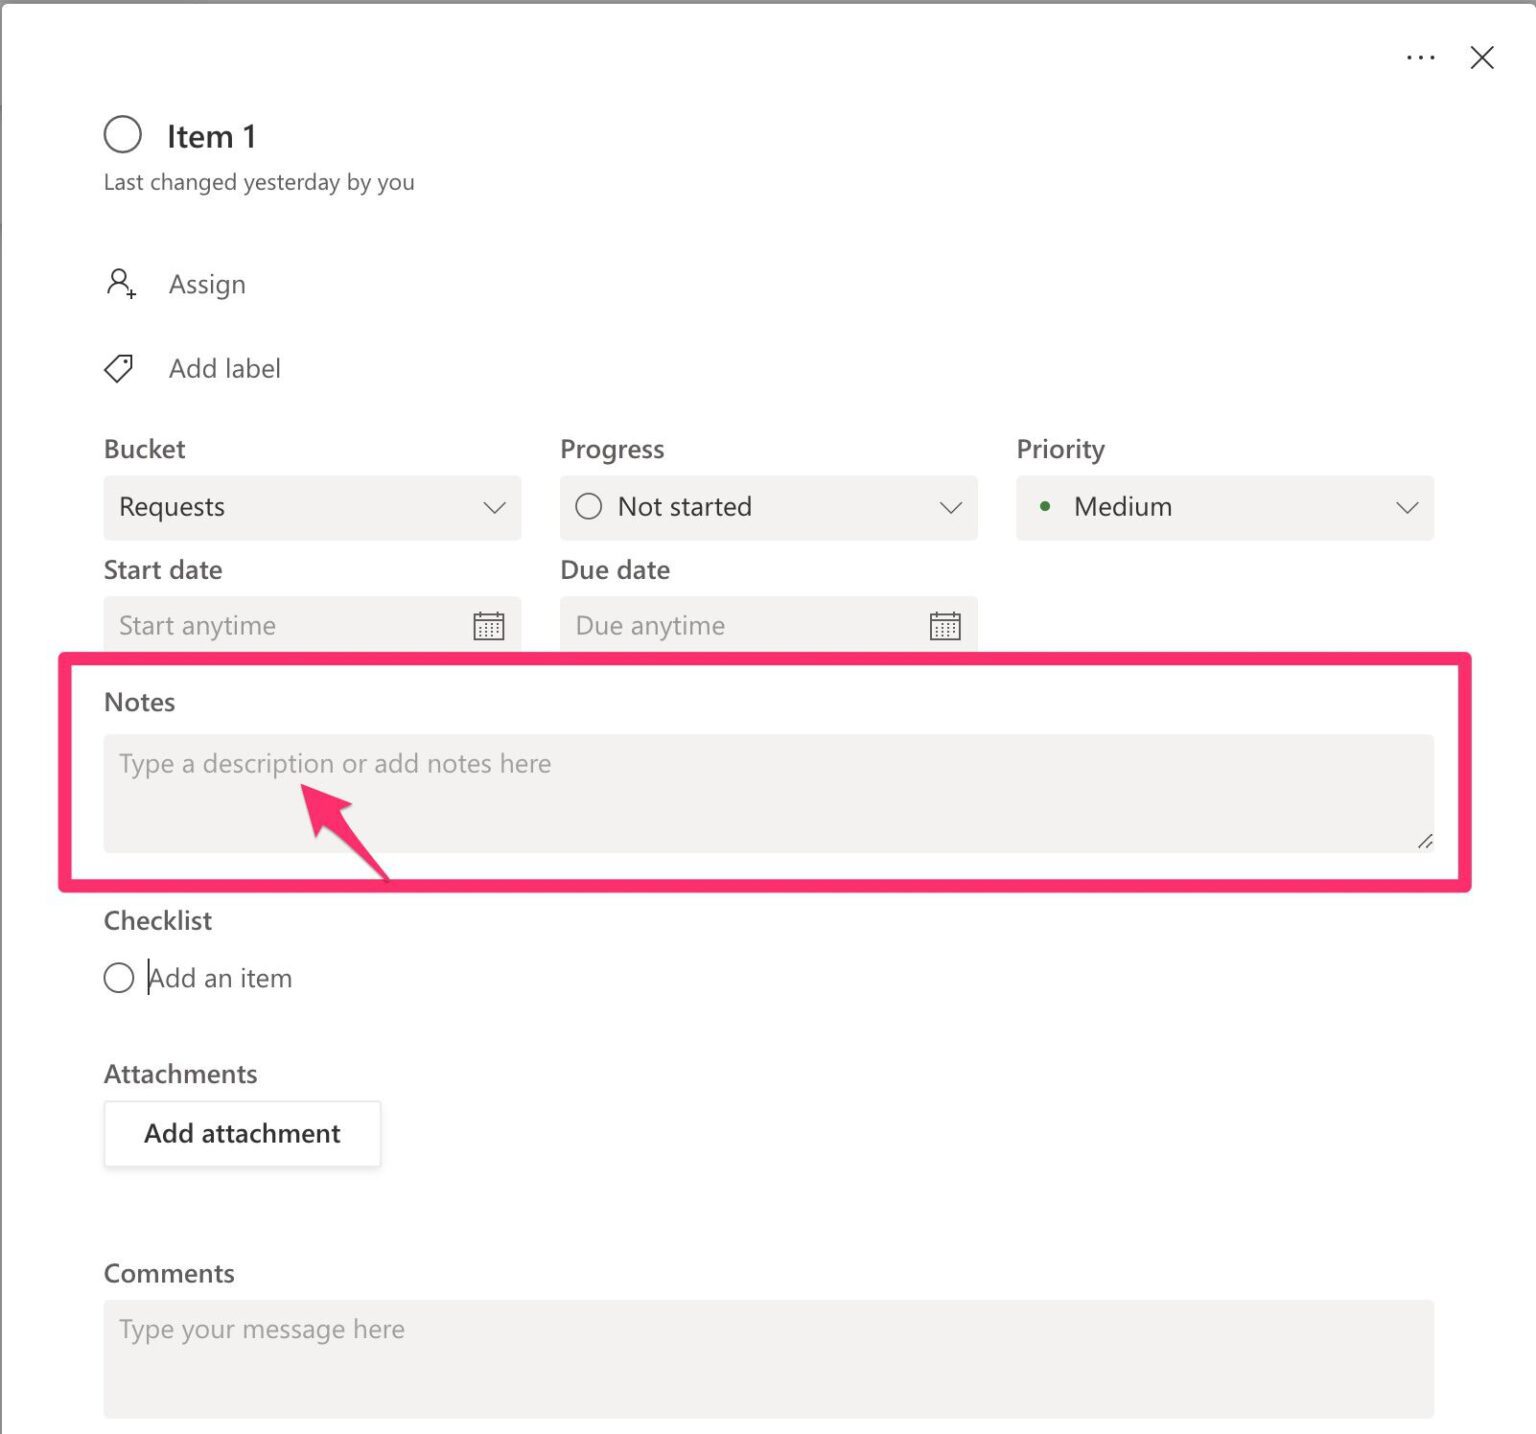The image size is (1536, 1434).
Task: Click the green Medium priority dot
Action: tap(1046, 507)
